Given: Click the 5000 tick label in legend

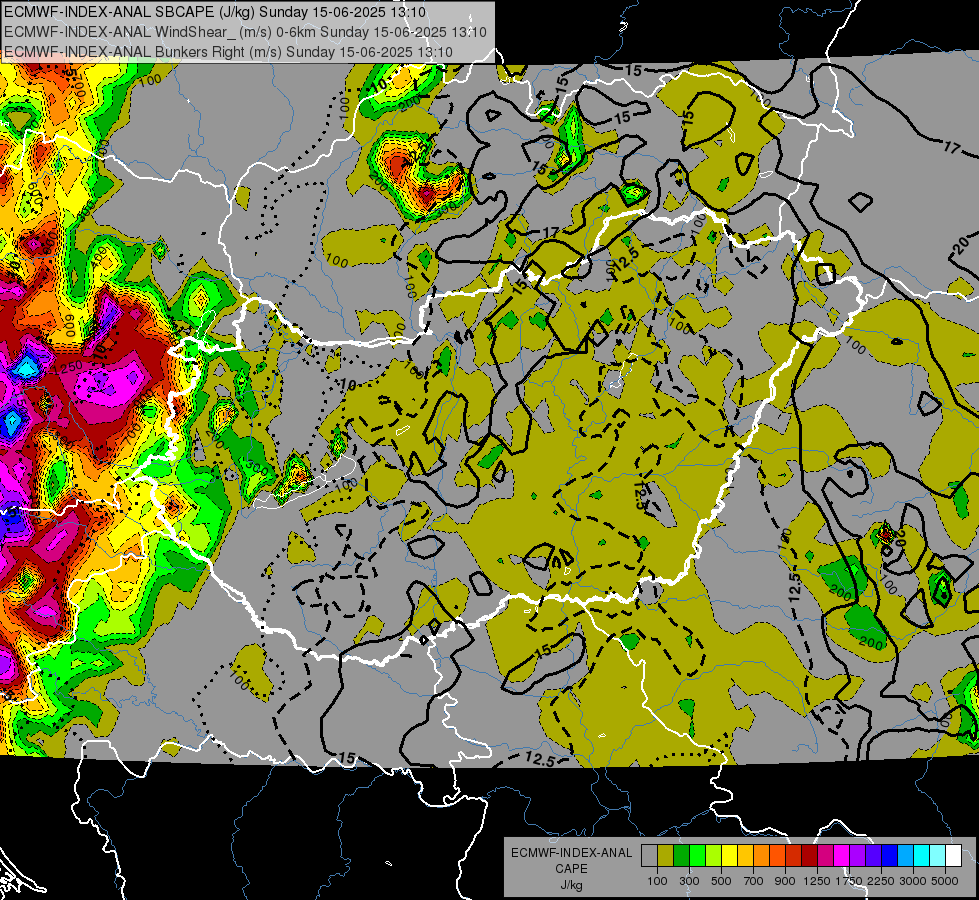Looking at the screenshot, I should (944, 881).
